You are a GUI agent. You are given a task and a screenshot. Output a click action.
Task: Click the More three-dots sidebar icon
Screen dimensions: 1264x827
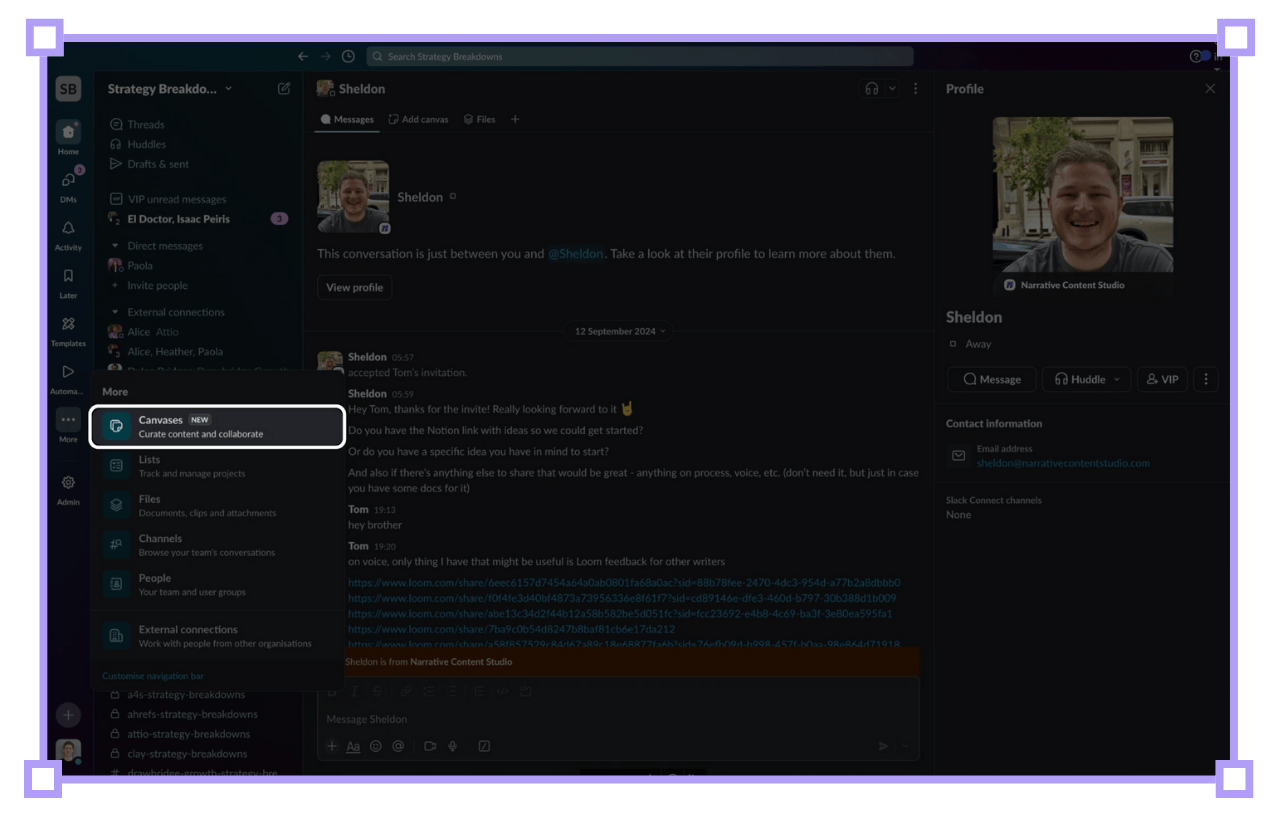(x=68, y=420)
